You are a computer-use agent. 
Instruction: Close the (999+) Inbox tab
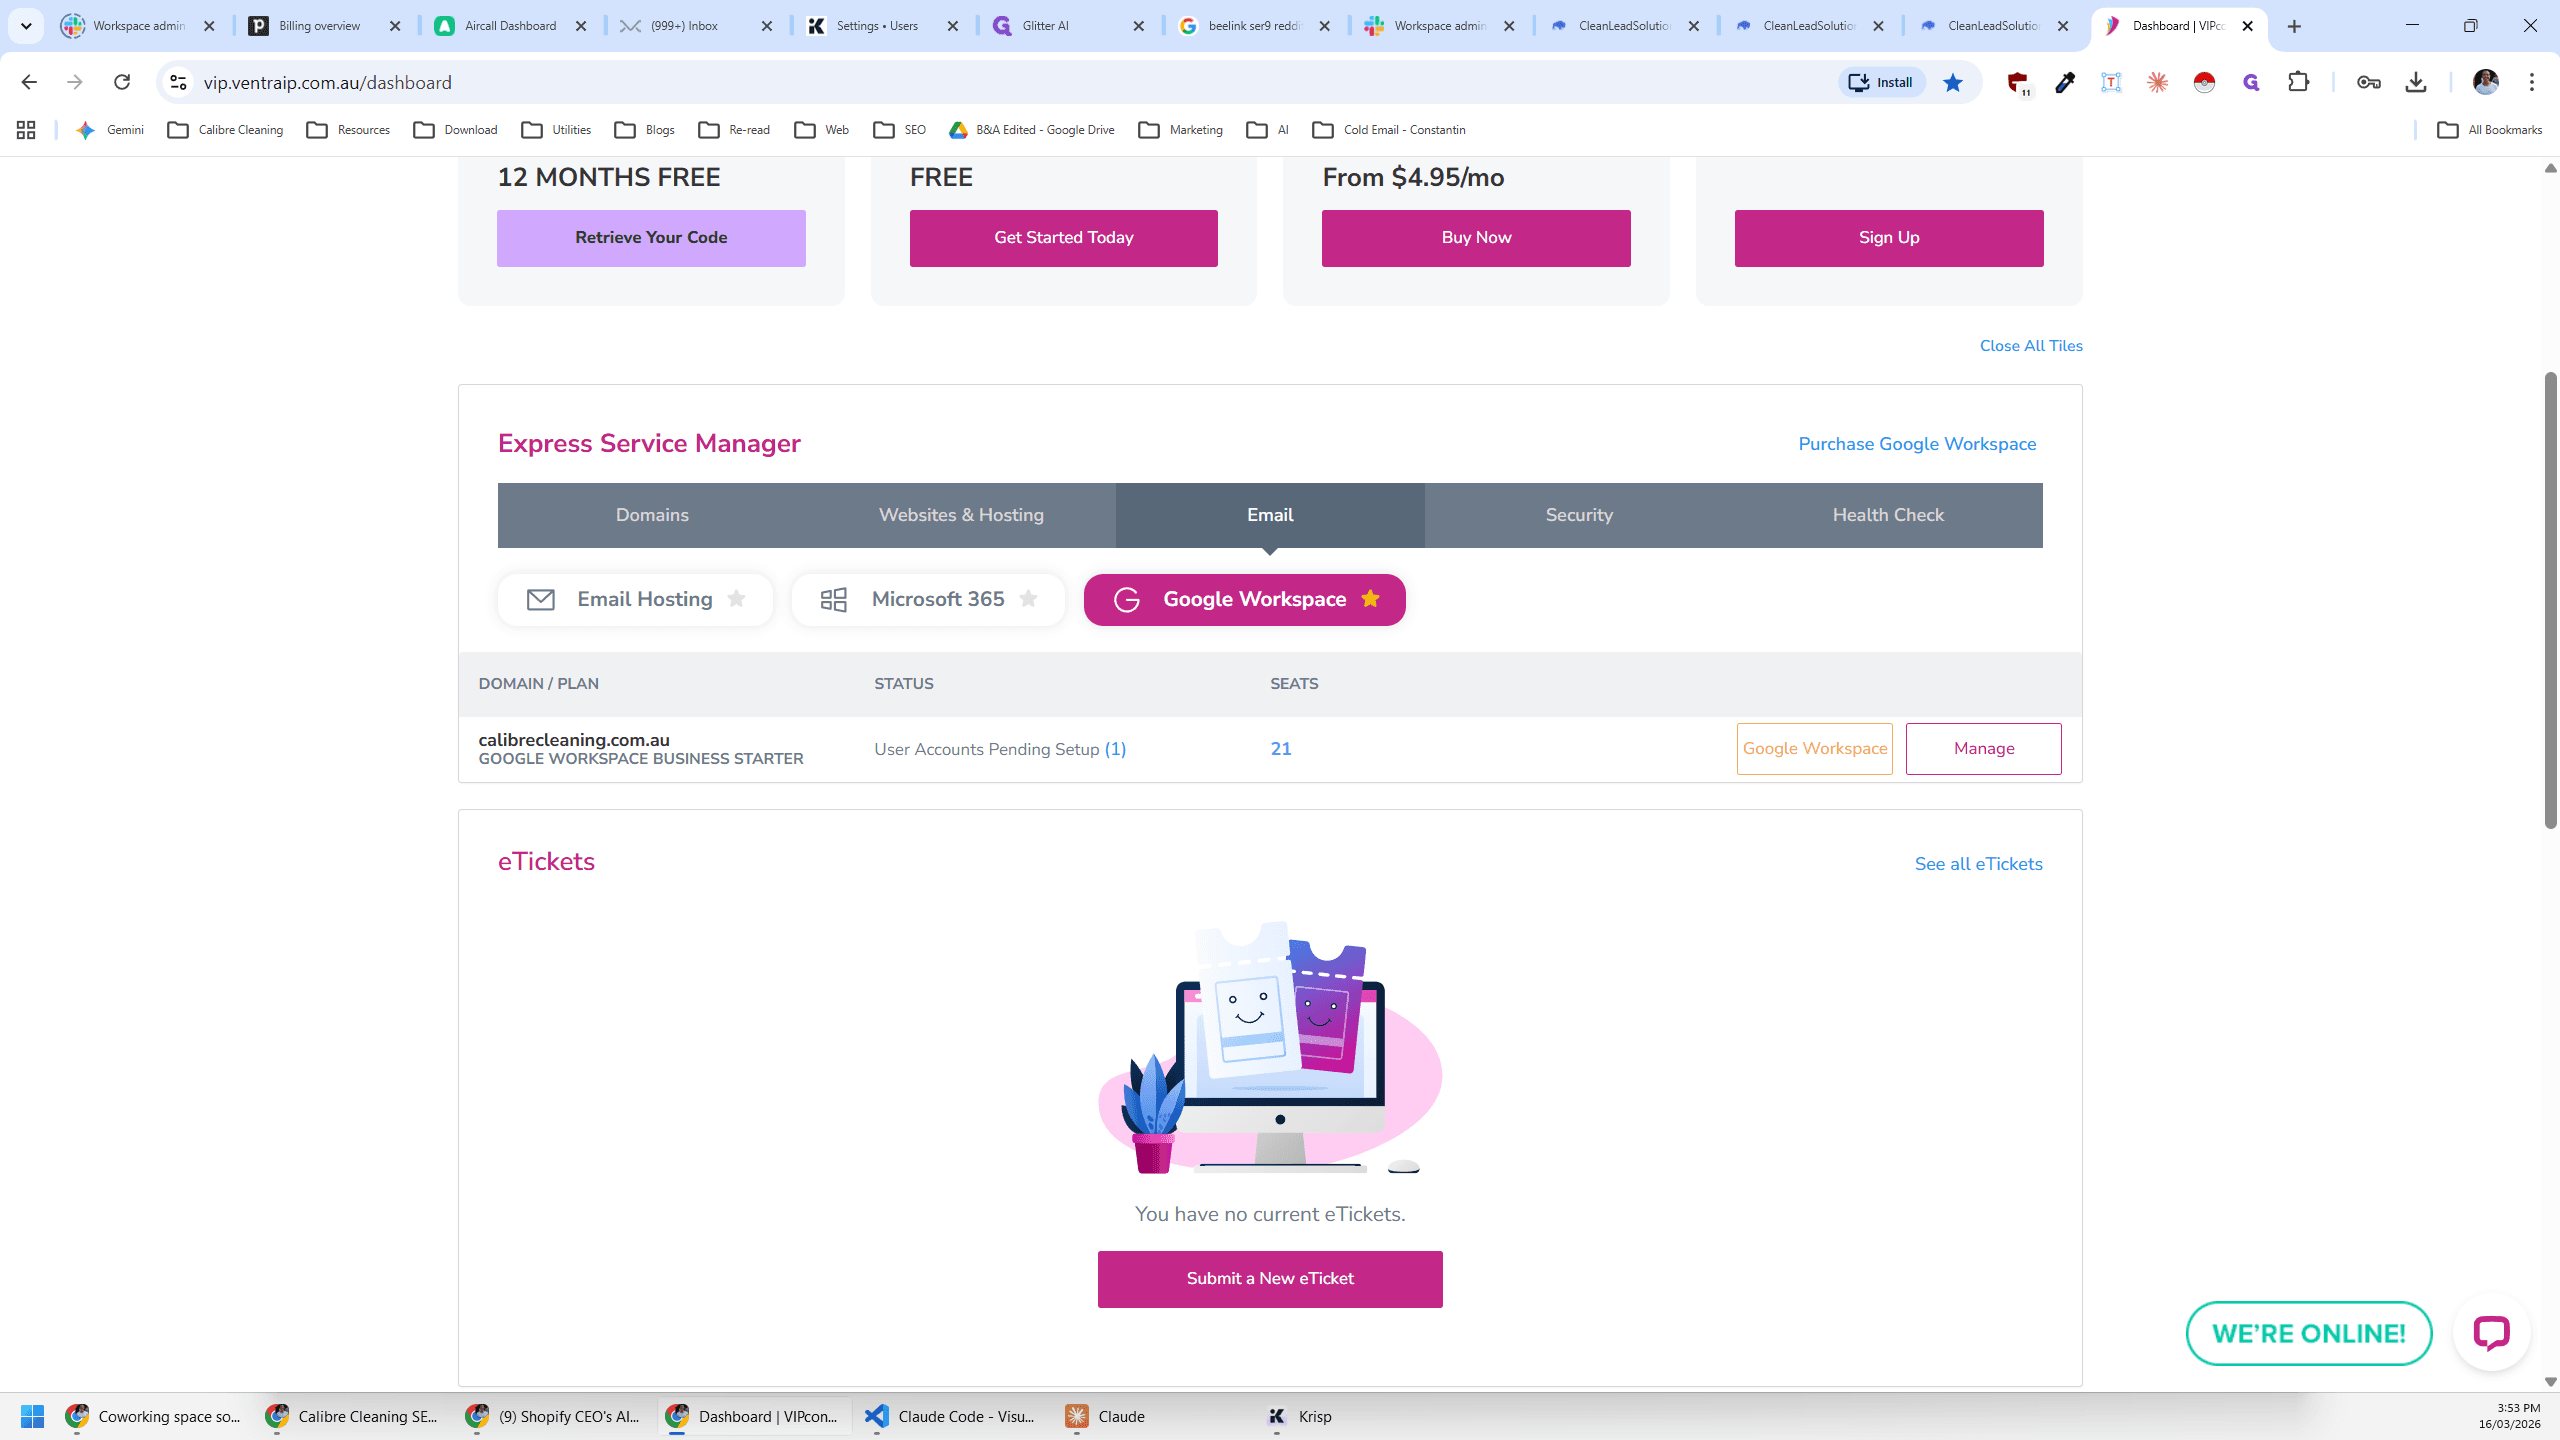(767, 26)
